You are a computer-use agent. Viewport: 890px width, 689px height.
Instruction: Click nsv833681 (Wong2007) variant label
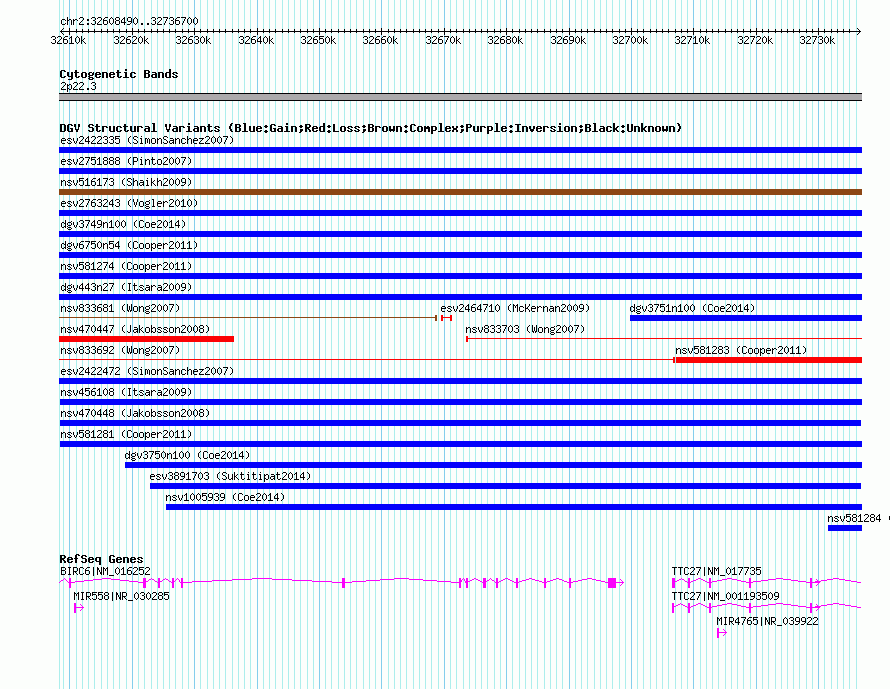click(120, 308)
